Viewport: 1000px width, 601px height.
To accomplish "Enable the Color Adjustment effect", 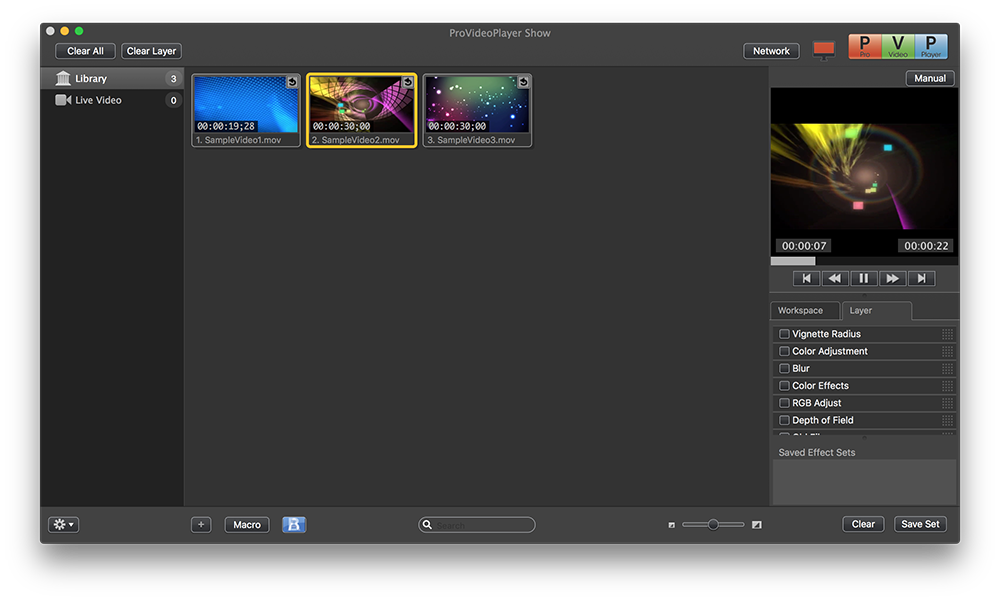I will coord(784,351).
